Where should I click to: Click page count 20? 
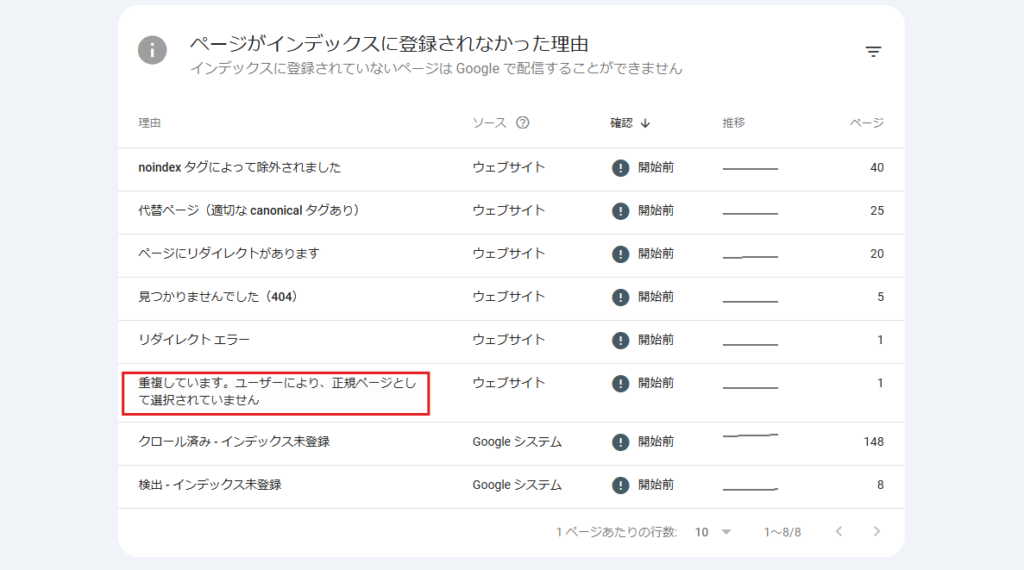point(876,254)
